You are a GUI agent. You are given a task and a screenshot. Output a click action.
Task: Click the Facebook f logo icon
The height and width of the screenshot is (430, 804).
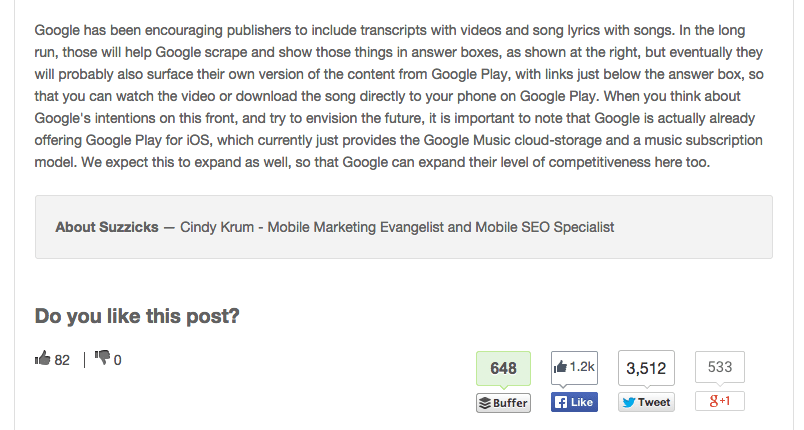pyautogui.click(x=561, y=402)
